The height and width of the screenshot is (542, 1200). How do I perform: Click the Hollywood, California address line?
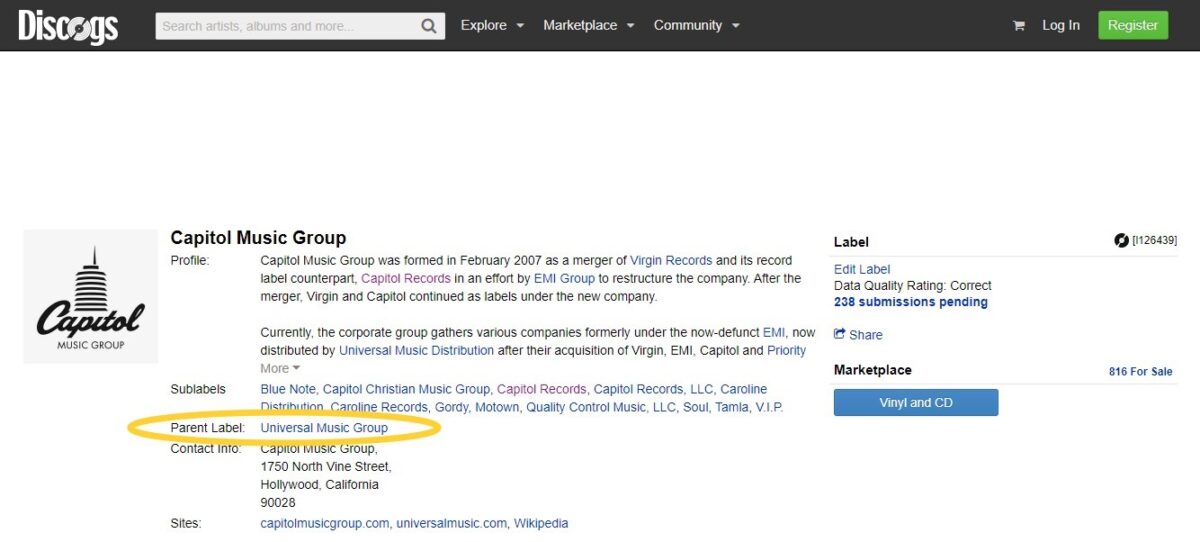point(320,485)
